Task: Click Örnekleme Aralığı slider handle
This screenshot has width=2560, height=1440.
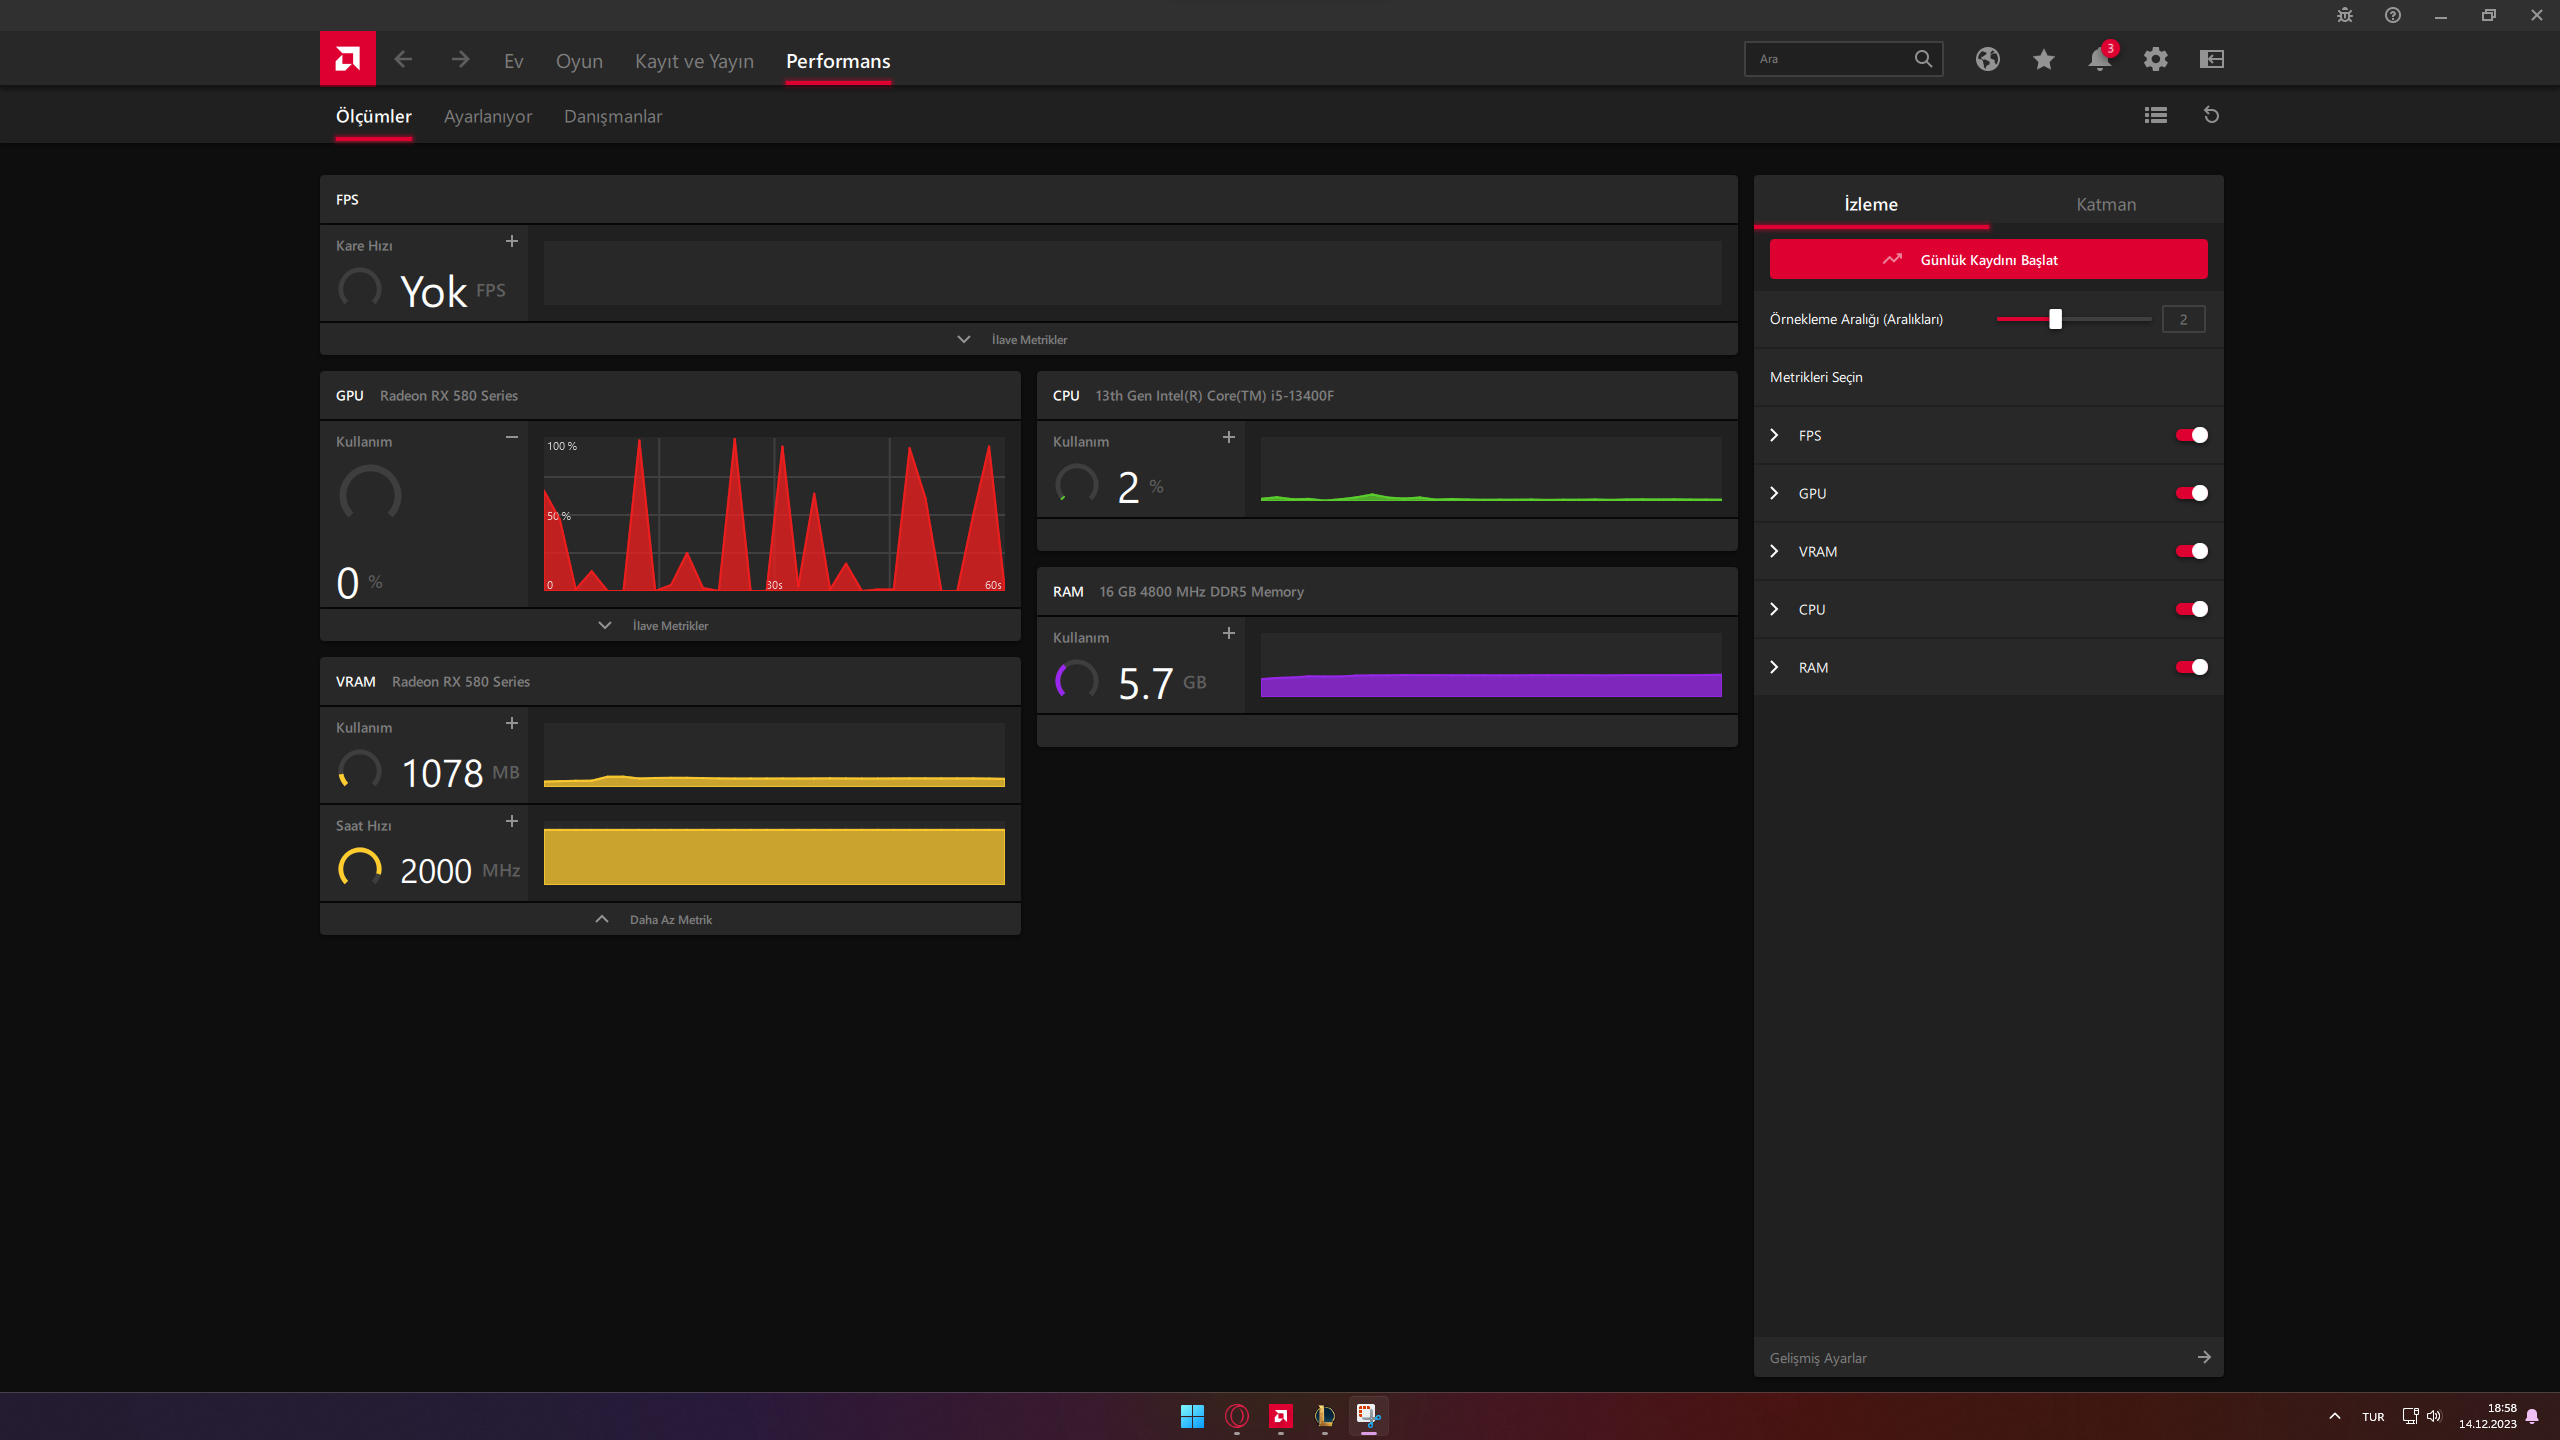Action: [x=2055, y=319]
